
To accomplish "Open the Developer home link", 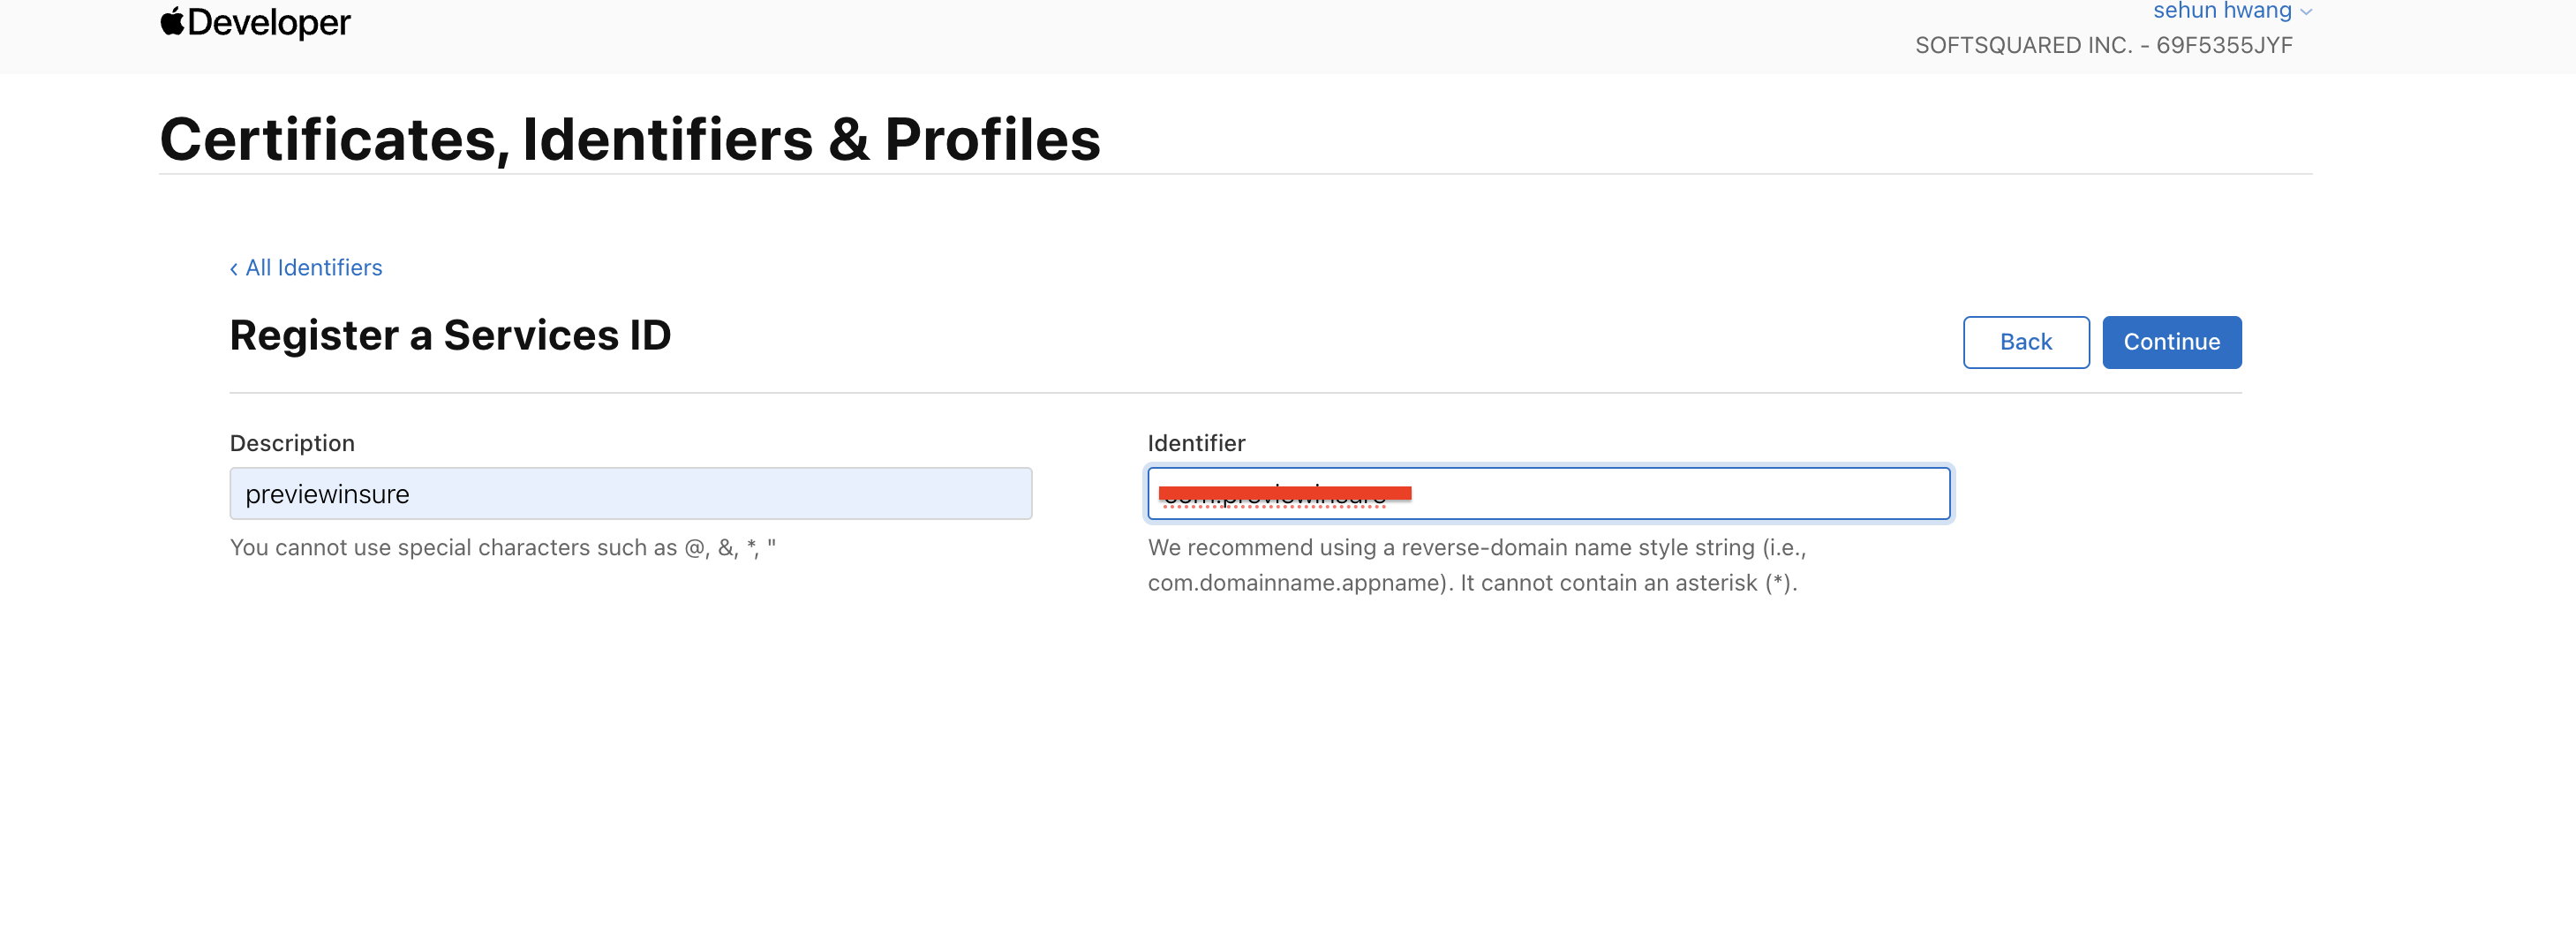I will tap(269, 22).
